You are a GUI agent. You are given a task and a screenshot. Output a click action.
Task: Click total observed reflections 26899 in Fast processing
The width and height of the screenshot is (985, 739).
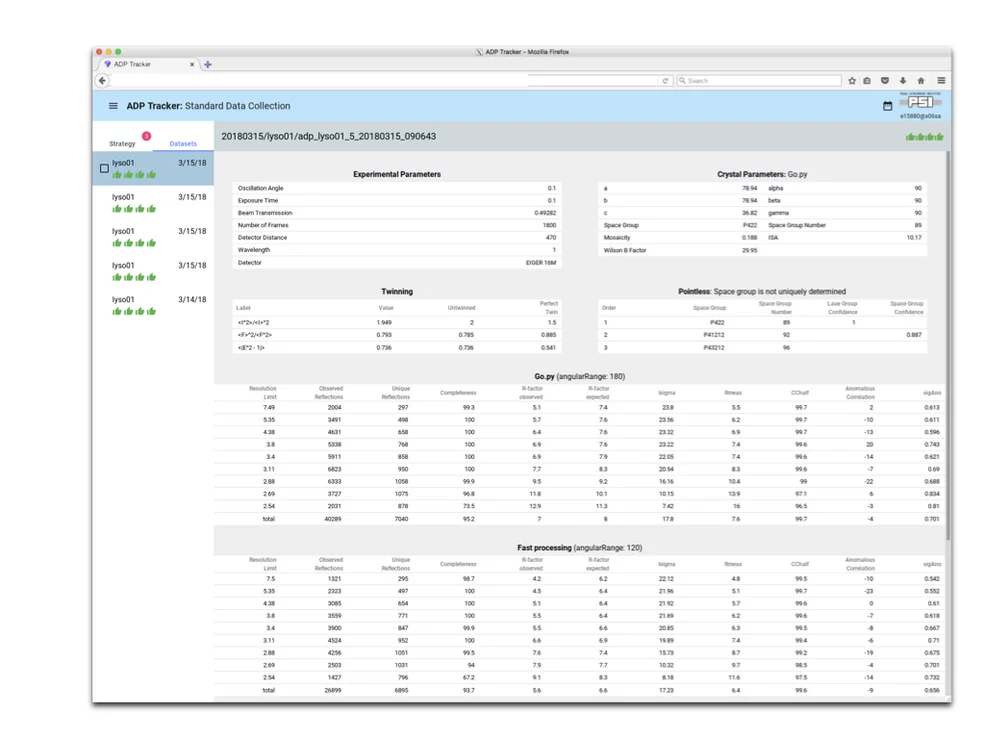332,691
